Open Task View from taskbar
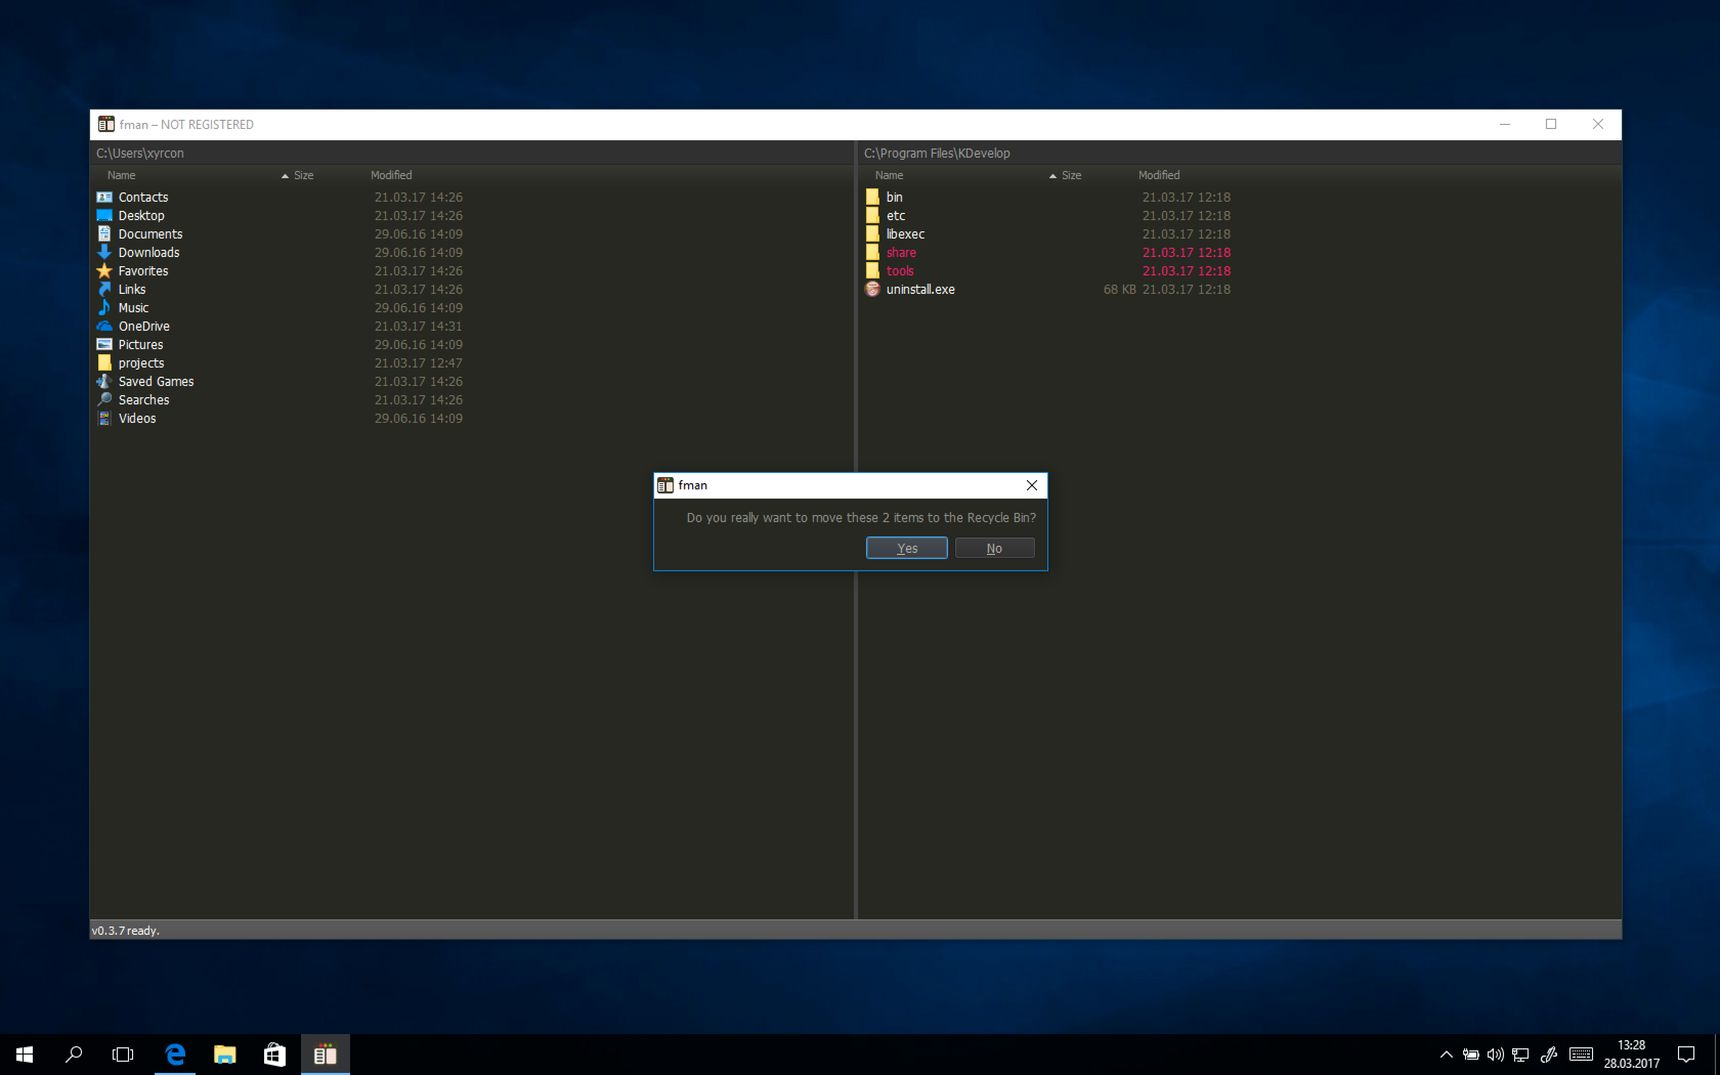Screen dimensions: 1720x1075 (122, 1054)
